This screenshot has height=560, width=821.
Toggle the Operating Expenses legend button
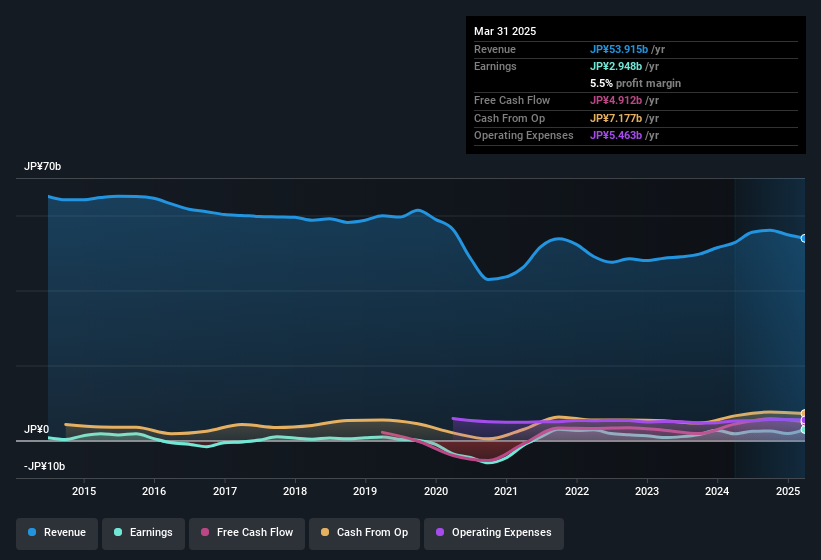point(494,533)
